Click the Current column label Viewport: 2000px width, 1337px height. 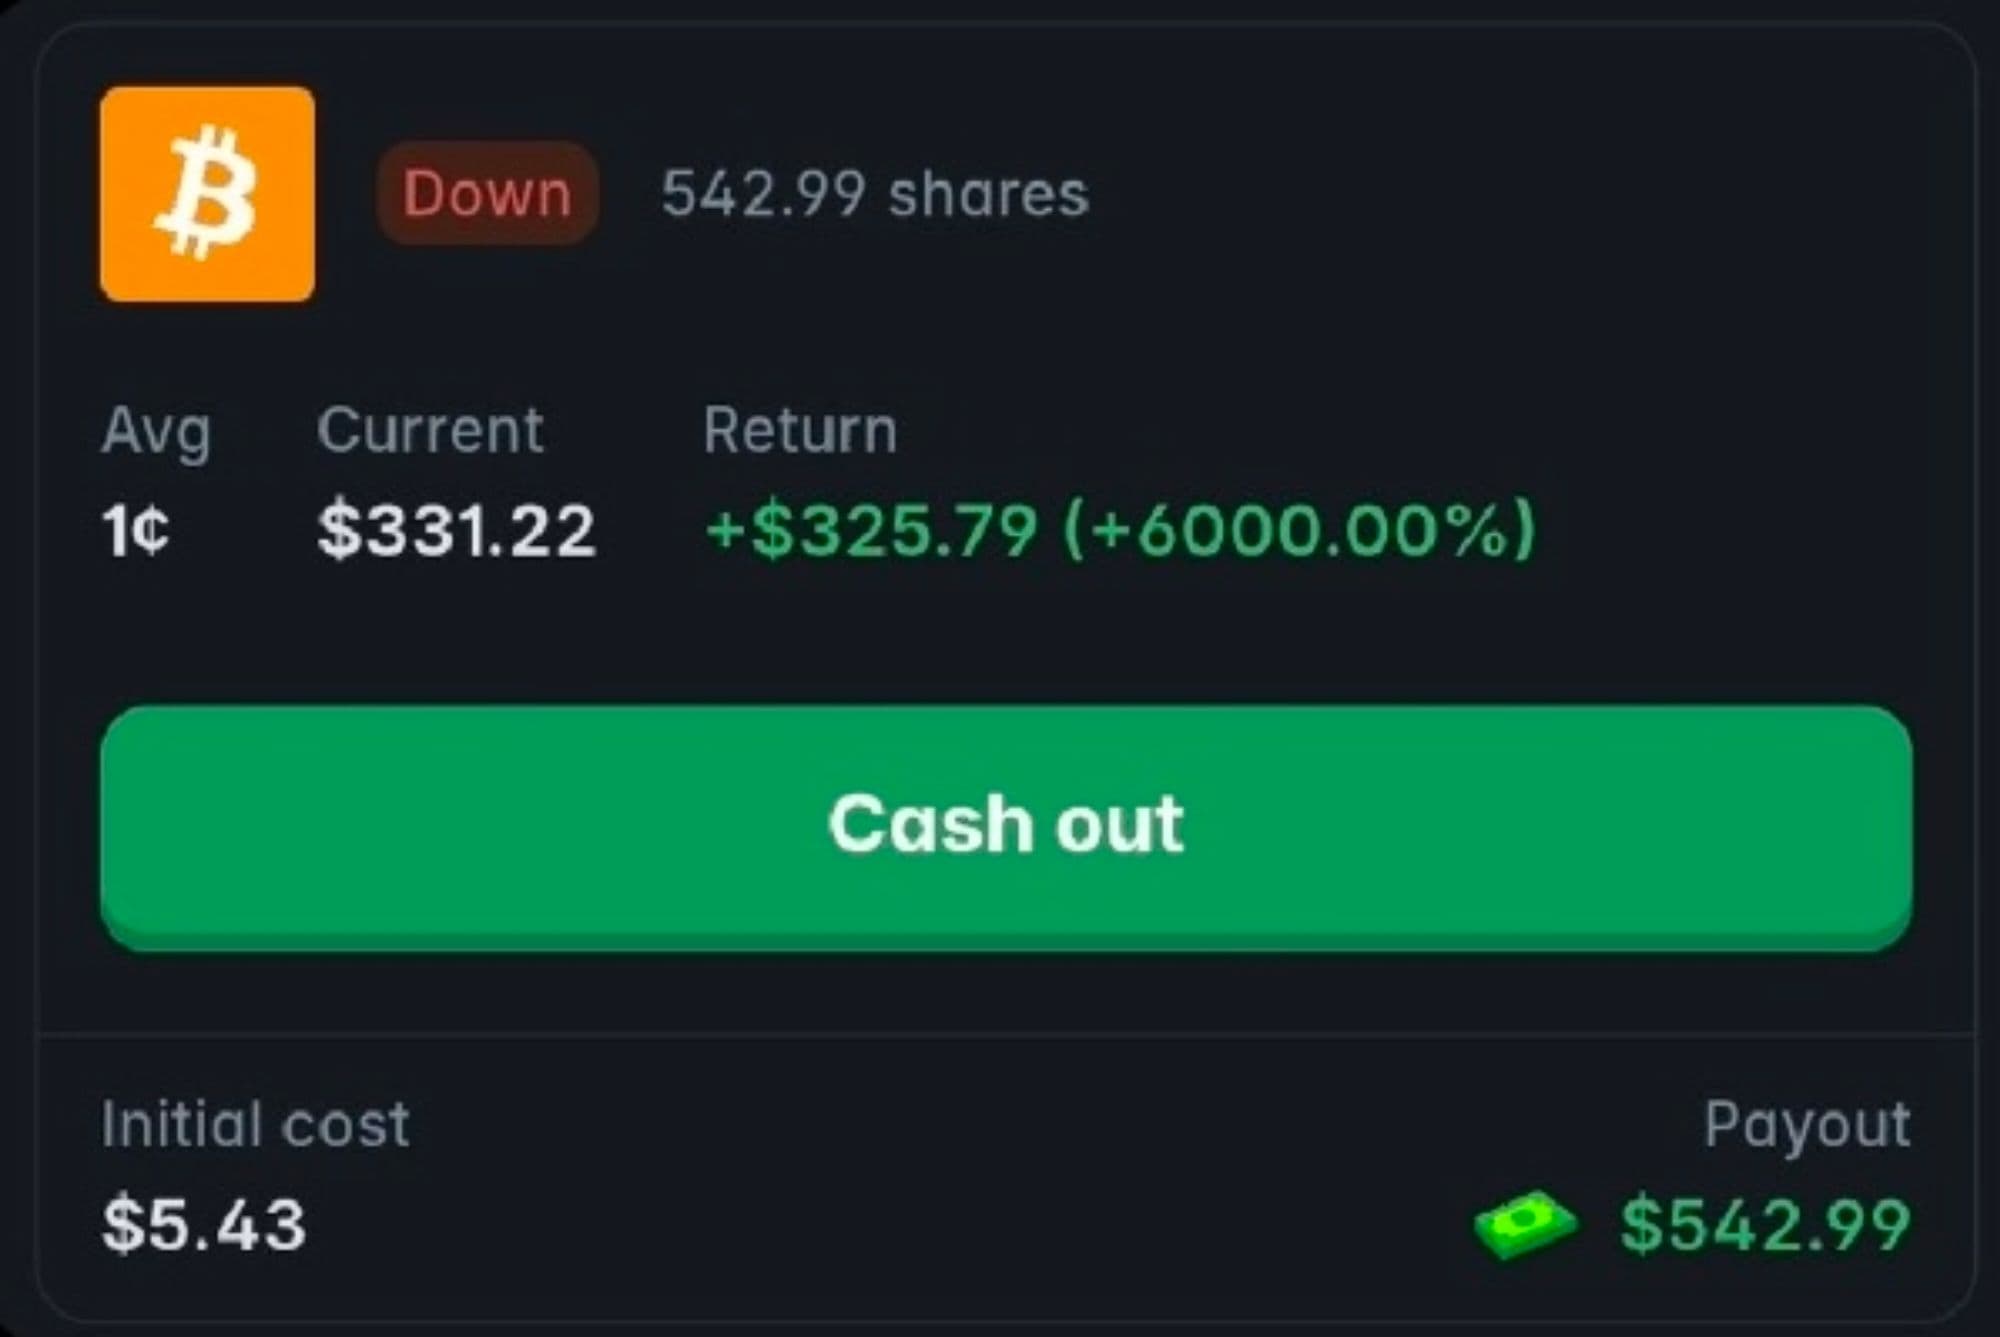click(430, 431)
